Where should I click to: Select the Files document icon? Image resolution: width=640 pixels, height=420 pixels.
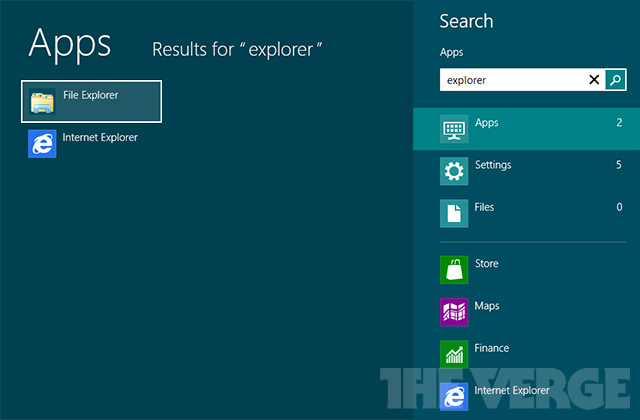[x=454, y=213]
